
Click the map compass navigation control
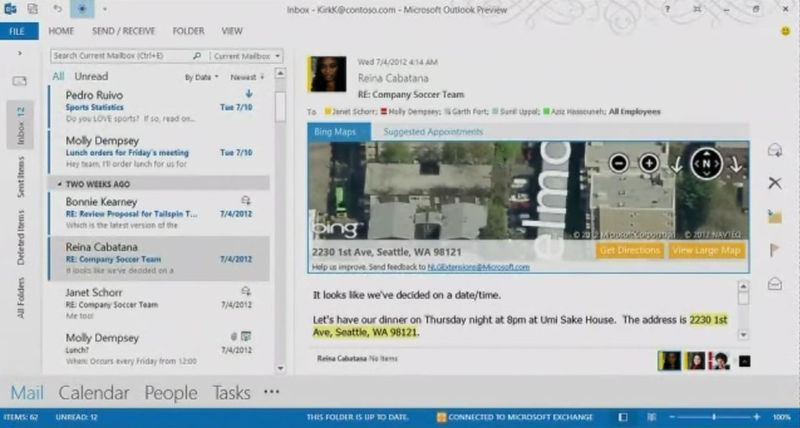706,163
